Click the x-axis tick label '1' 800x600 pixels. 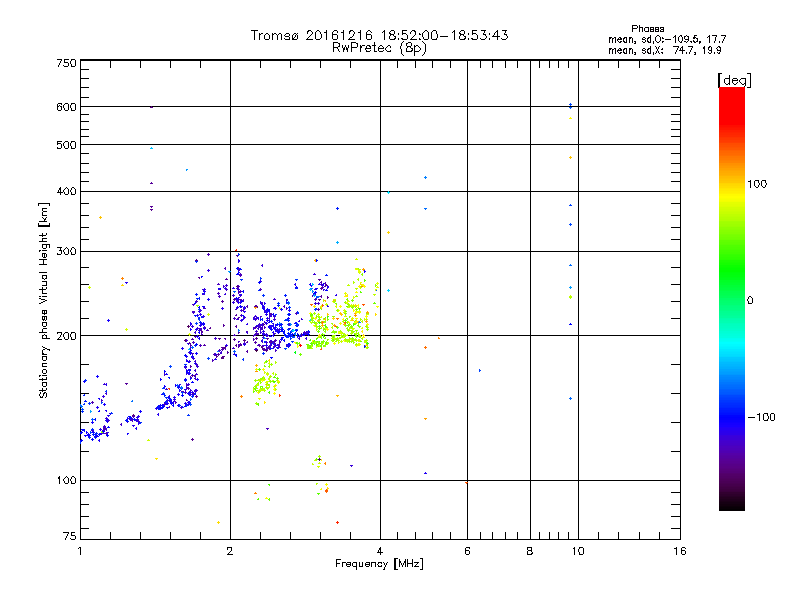pos(80,551)
